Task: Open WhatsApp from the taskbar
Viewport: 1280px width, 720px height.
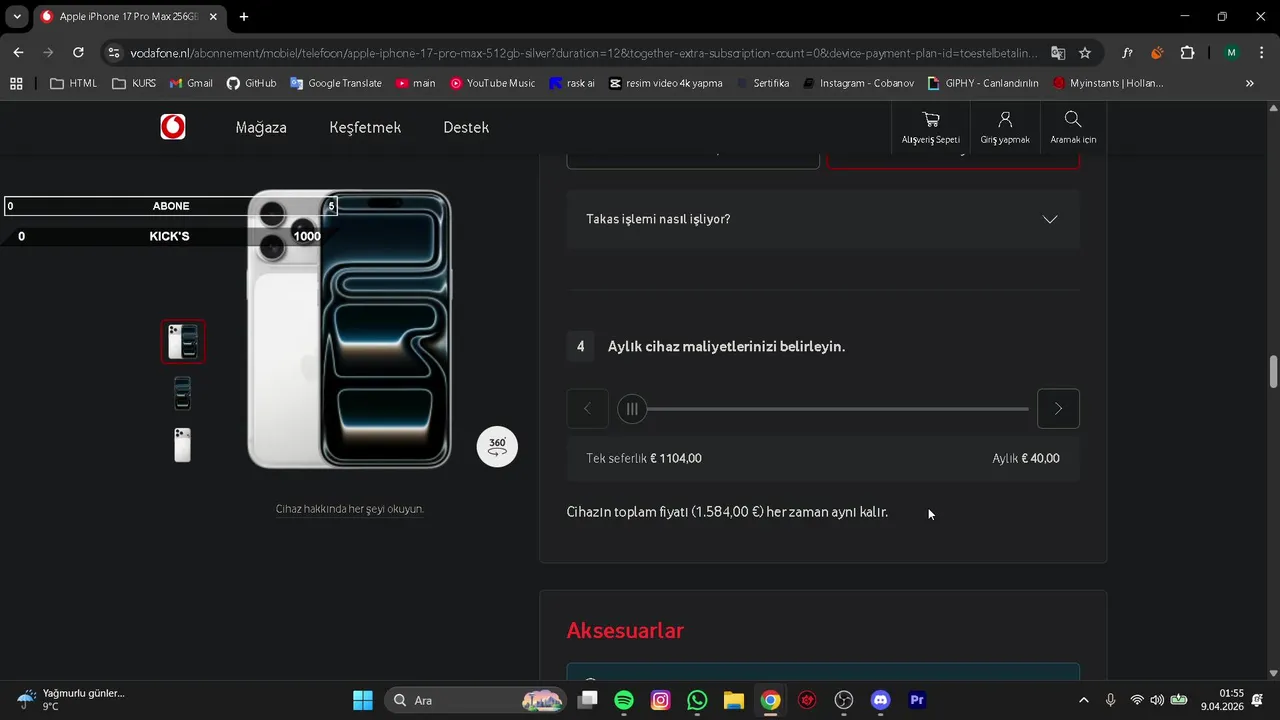Action: (x=697, y=700)
